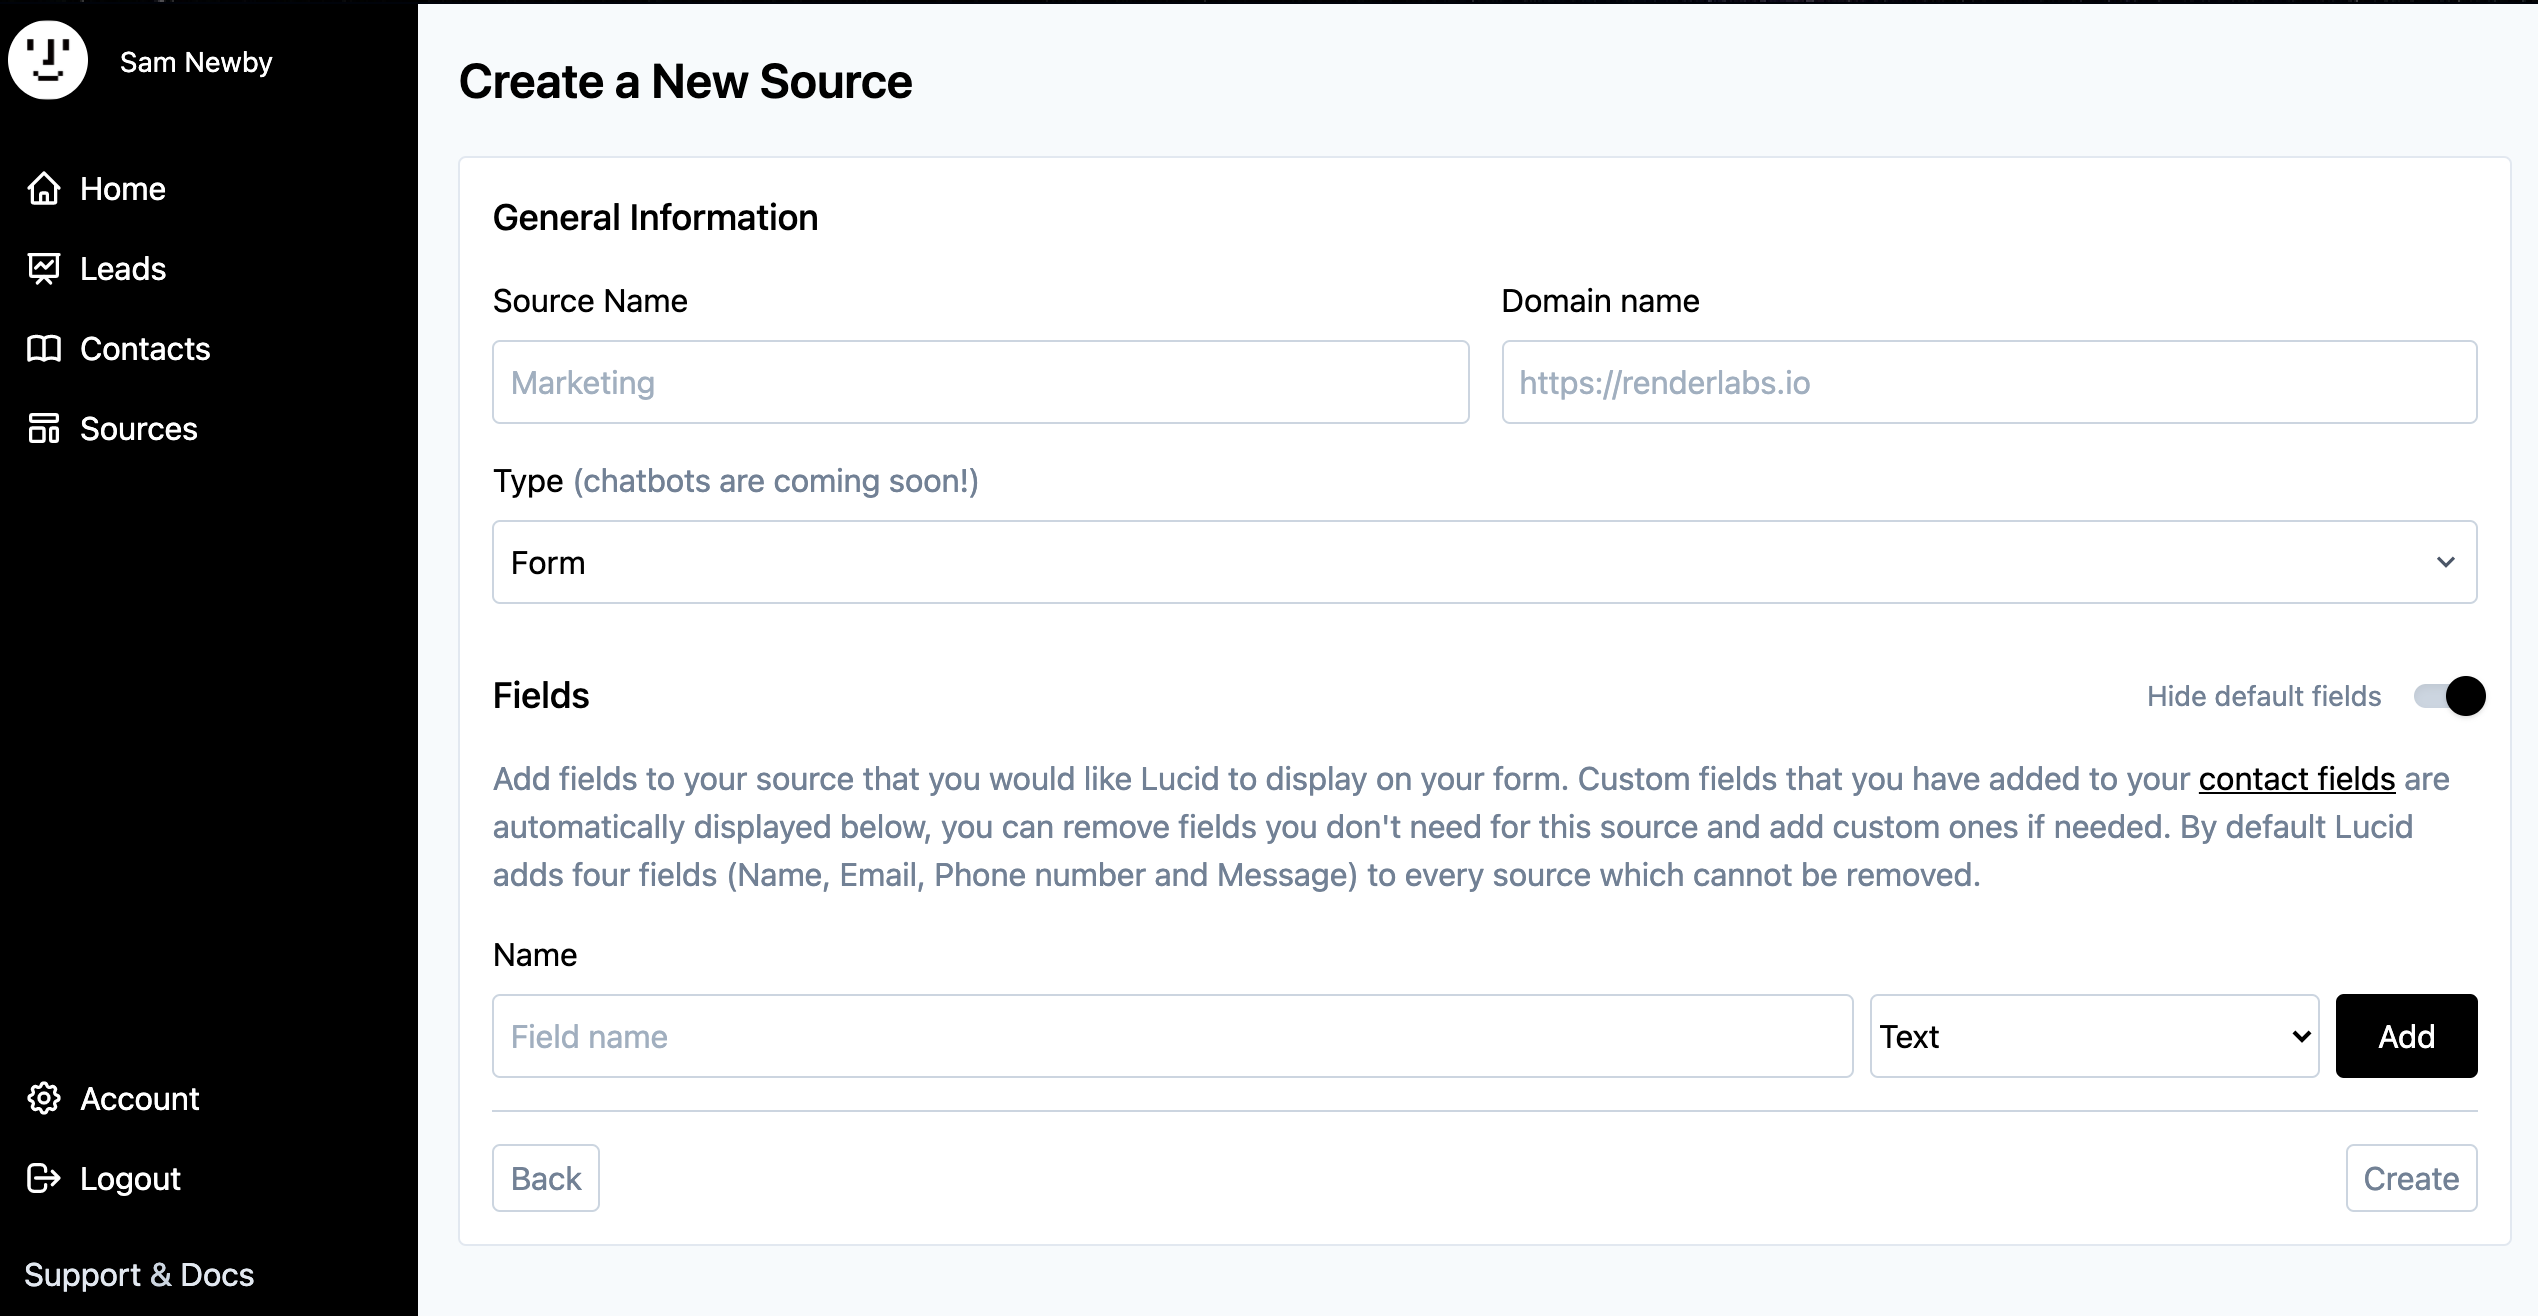
Task: Click the Home house icon
Action: (x=44, y=188)
